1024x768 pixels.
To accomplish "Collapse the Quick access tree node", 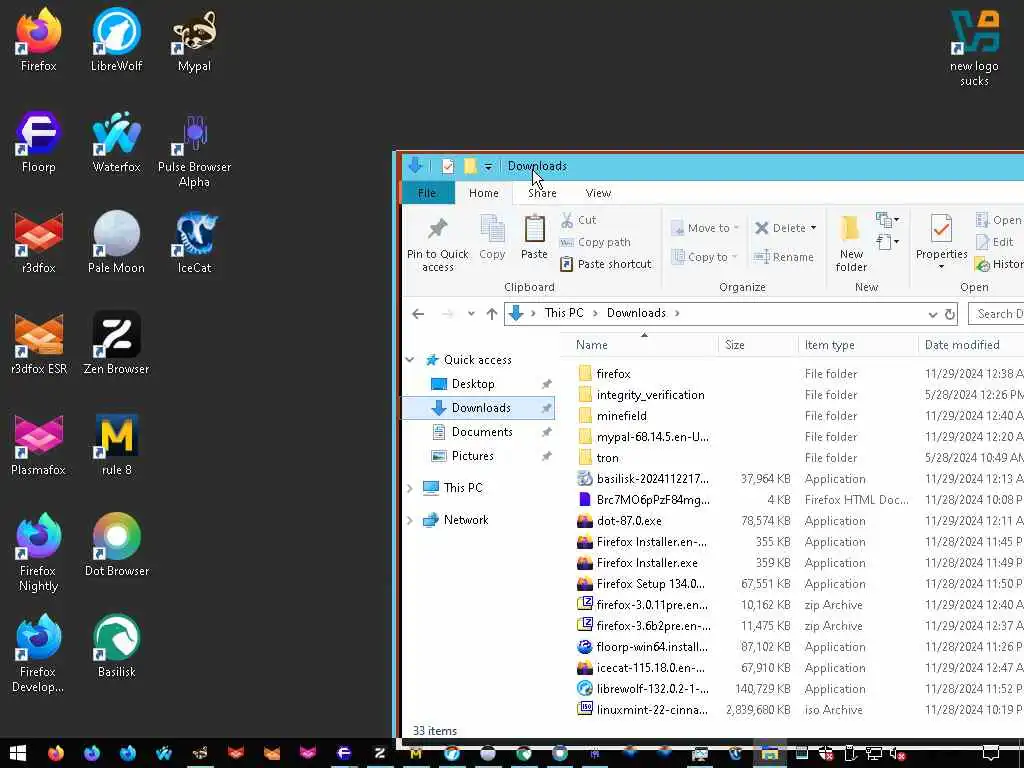I will point(410,360).
